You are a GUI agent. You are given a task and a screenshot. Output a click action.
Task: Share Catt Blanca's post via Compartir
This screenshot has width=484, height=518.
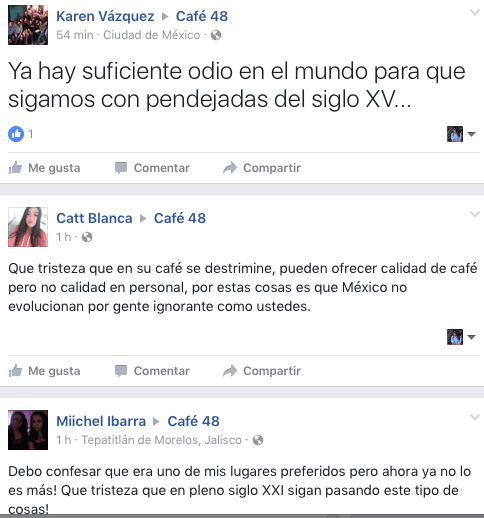[262, 371]
